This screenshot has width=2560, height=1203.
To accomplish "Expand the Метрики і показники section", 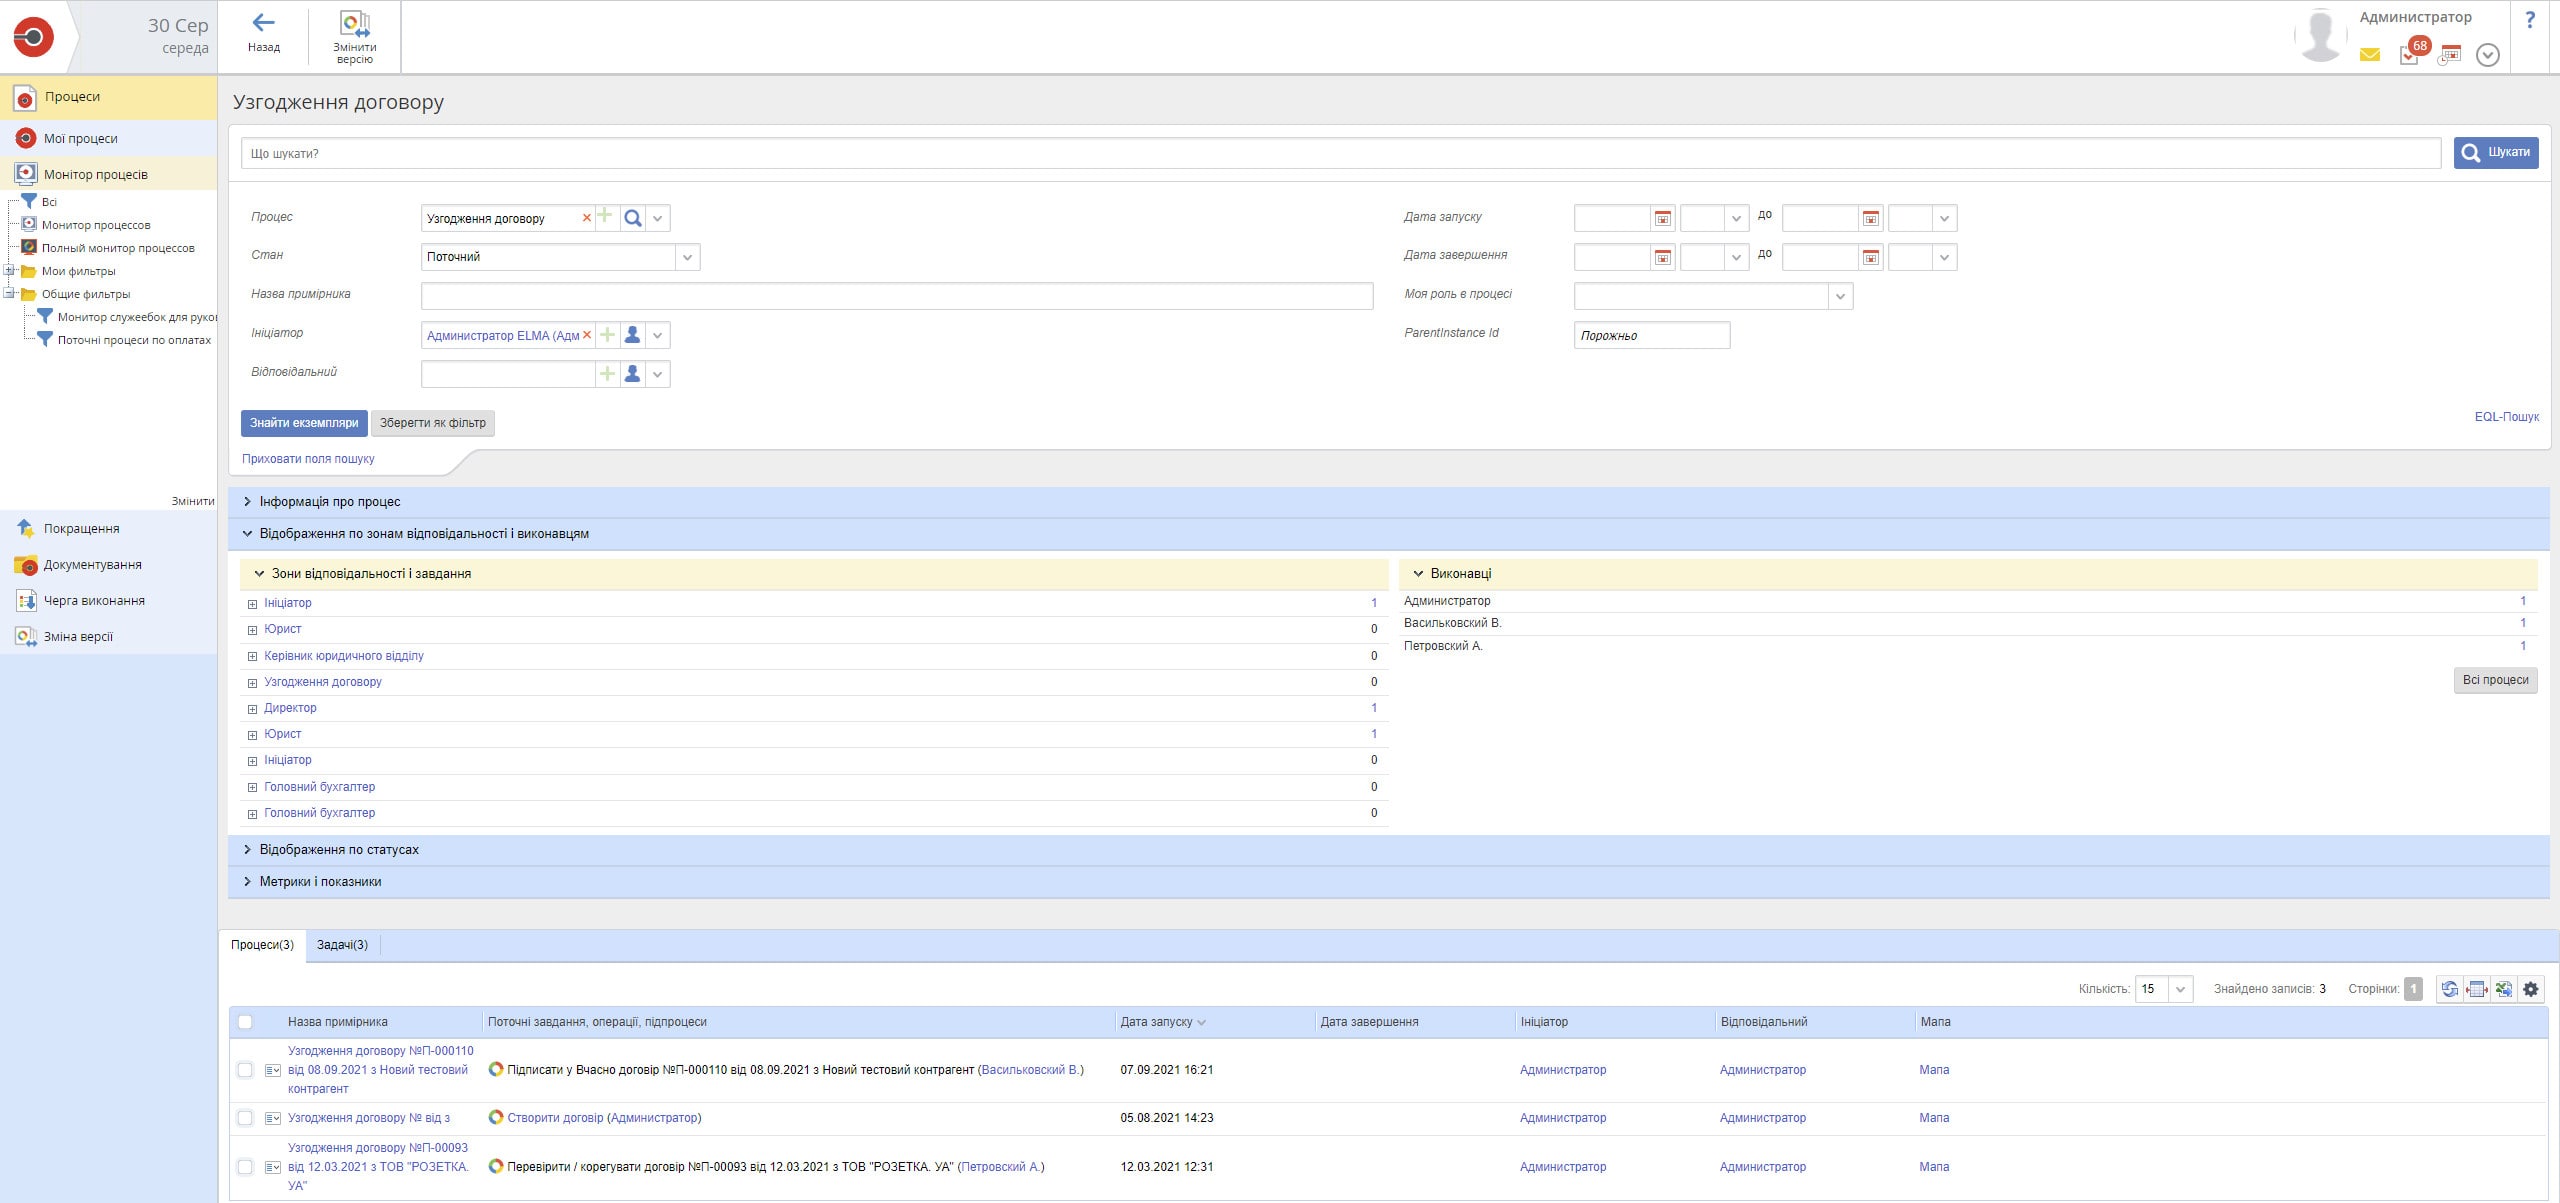I will (x=319, y=882).
